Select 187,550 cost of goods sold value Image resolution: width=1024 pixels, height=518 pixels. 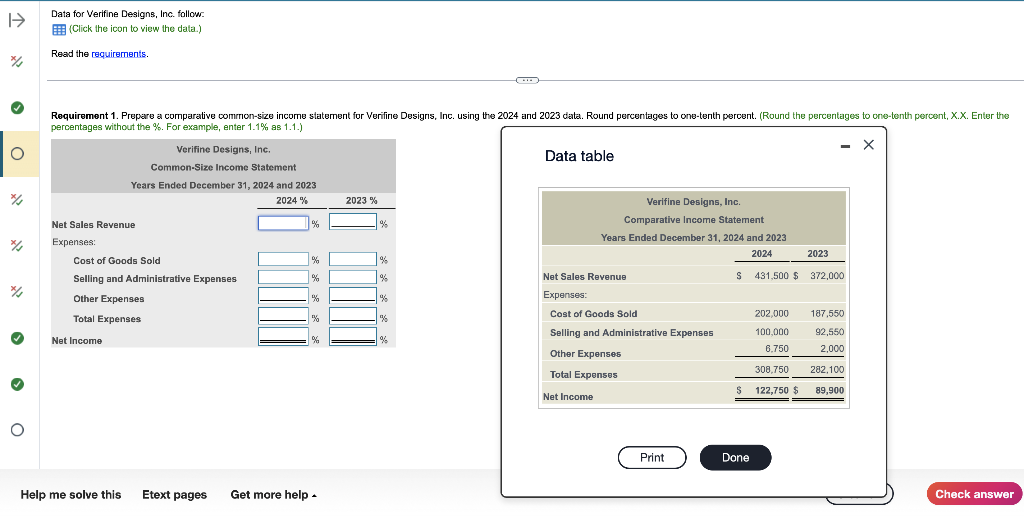pos(827,314)
